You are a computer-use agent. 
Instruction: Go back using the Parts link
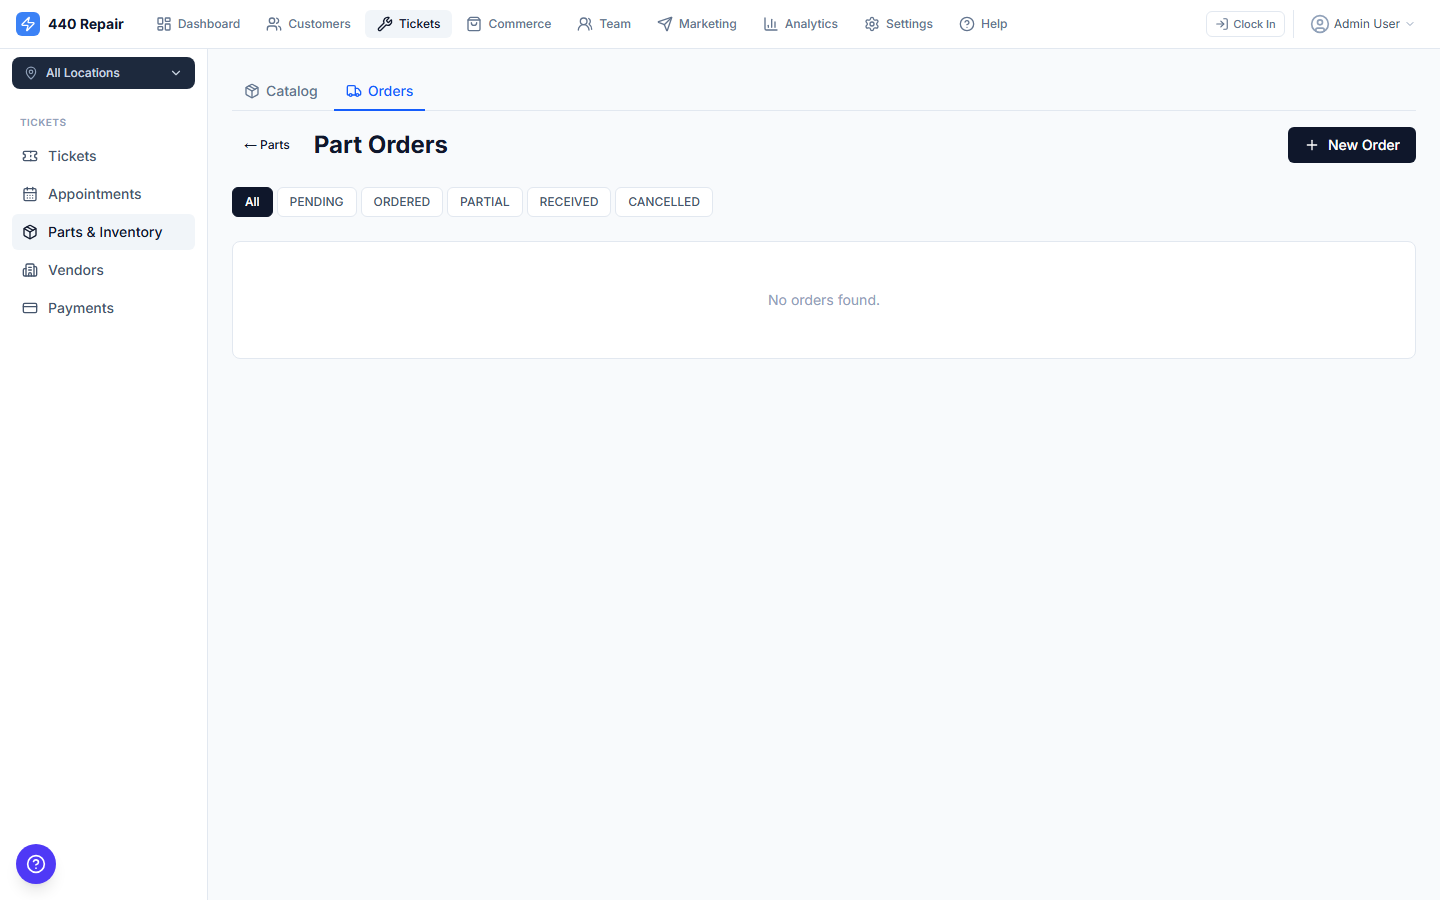click(266, 144)
